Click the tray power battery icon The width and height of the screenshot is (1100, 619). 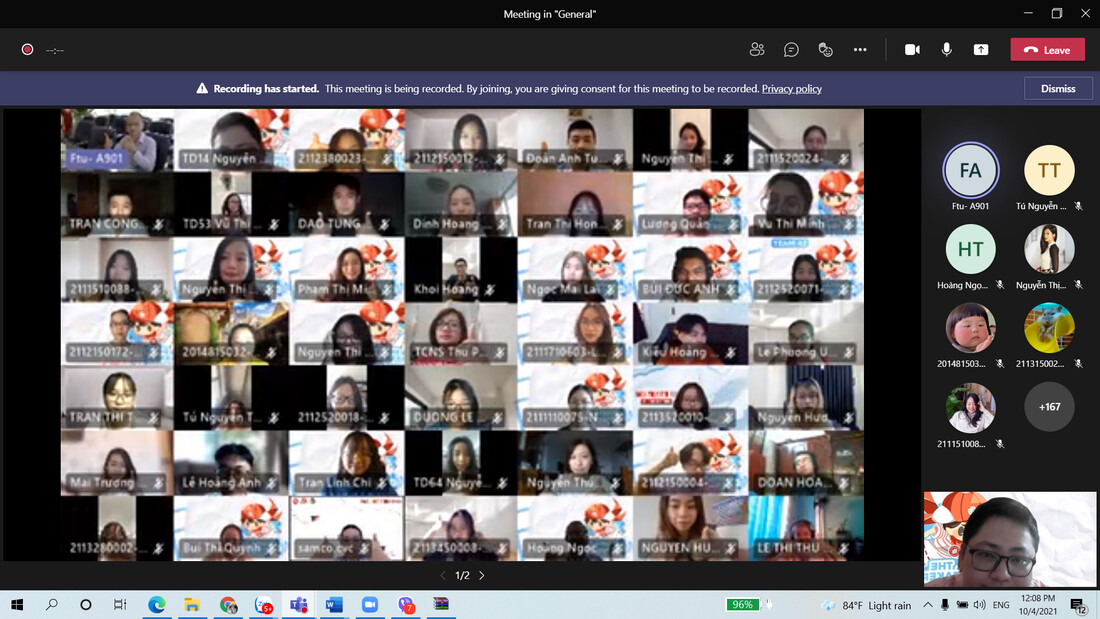[x=962, y=604]
